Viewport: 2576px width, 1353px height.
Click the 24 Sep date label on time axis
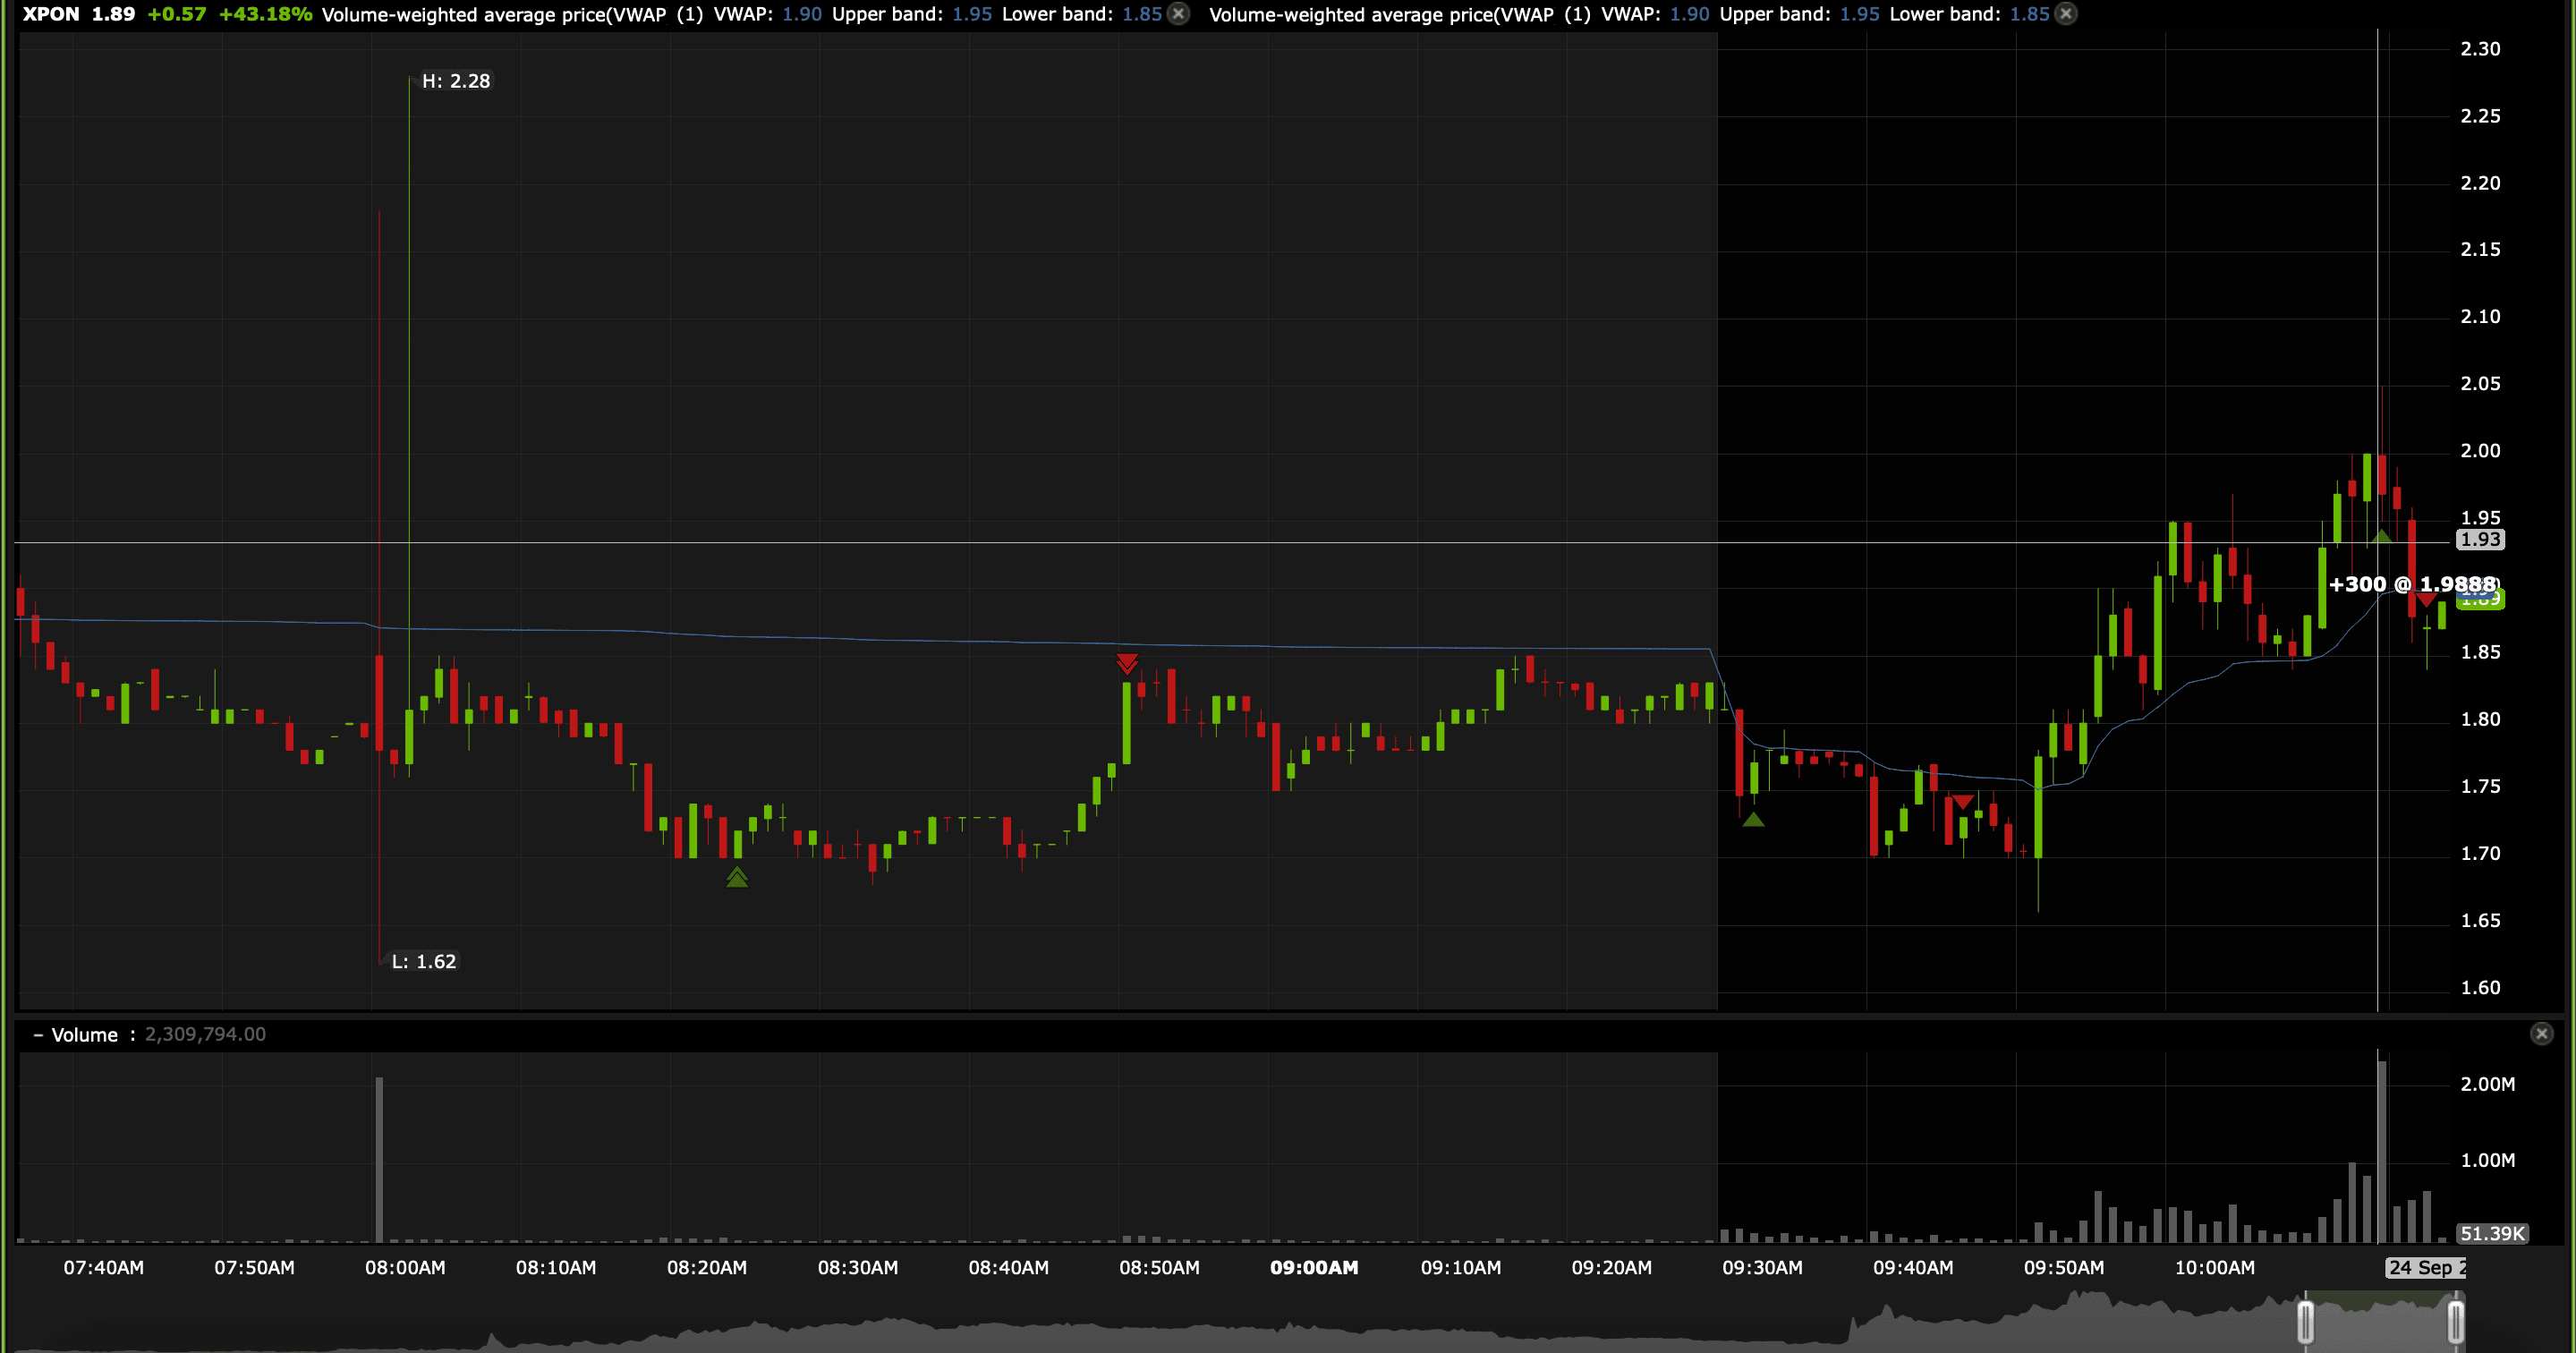click(2426, 1267)
